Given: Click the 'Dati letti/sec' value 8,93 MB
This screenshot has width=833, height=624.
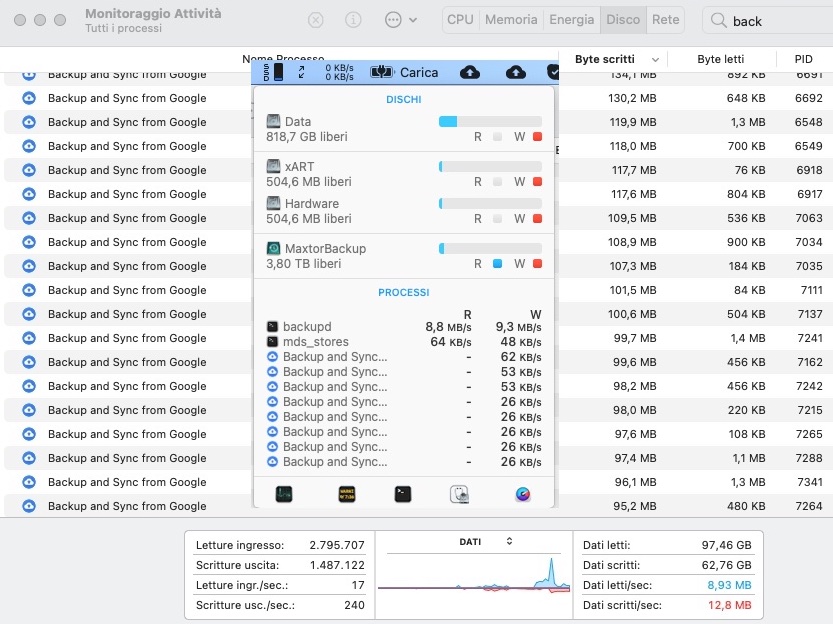Looking at the screenshot, I should (x=729, y=585).
